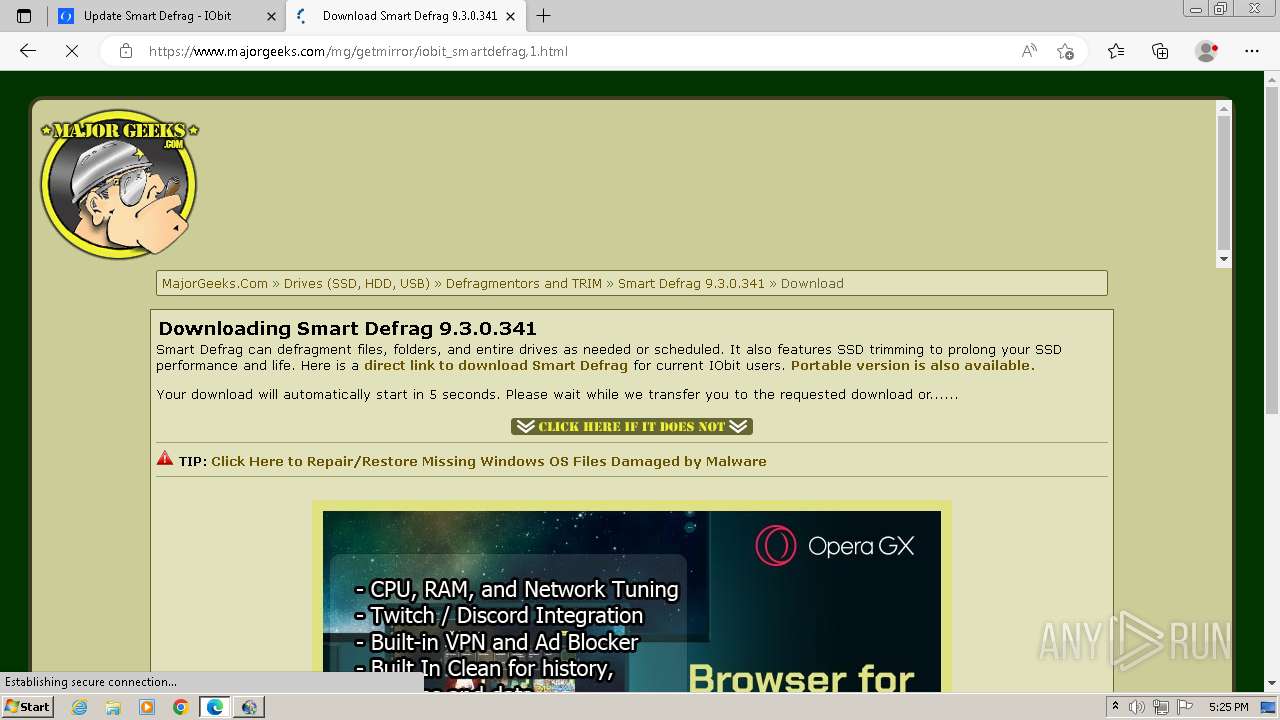The image size is (1280, 720).
Task: Click the browser back arrow
Action: [x=28, y=51]
